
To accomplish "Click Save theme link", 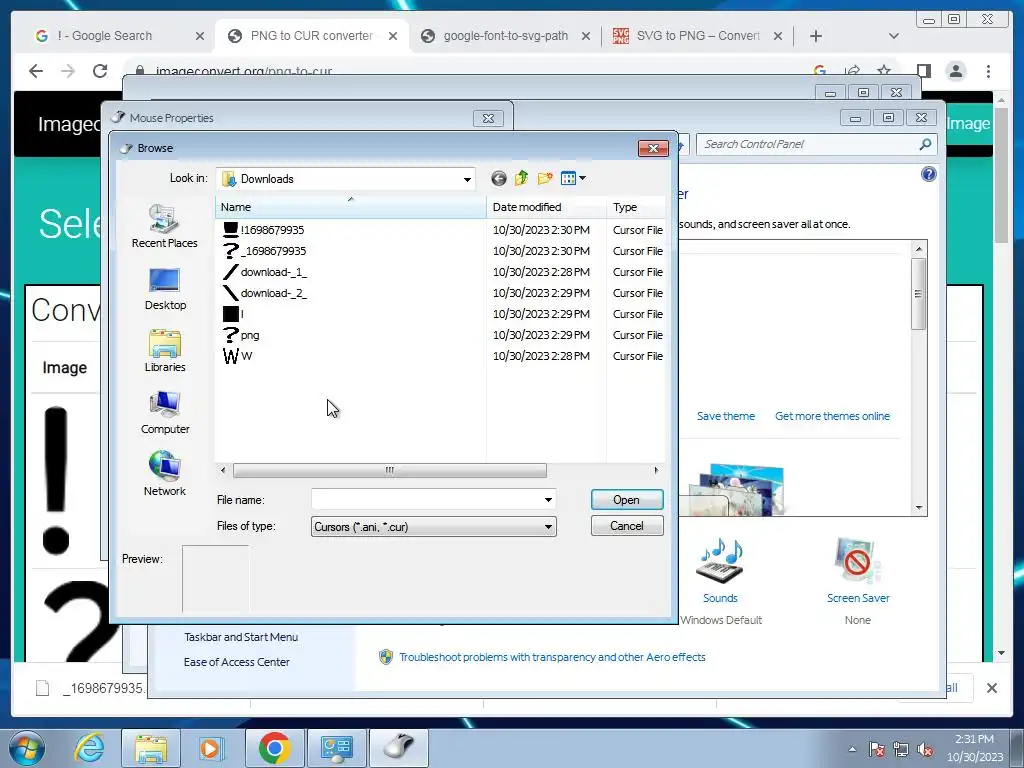I will click(x=725, y=416).
